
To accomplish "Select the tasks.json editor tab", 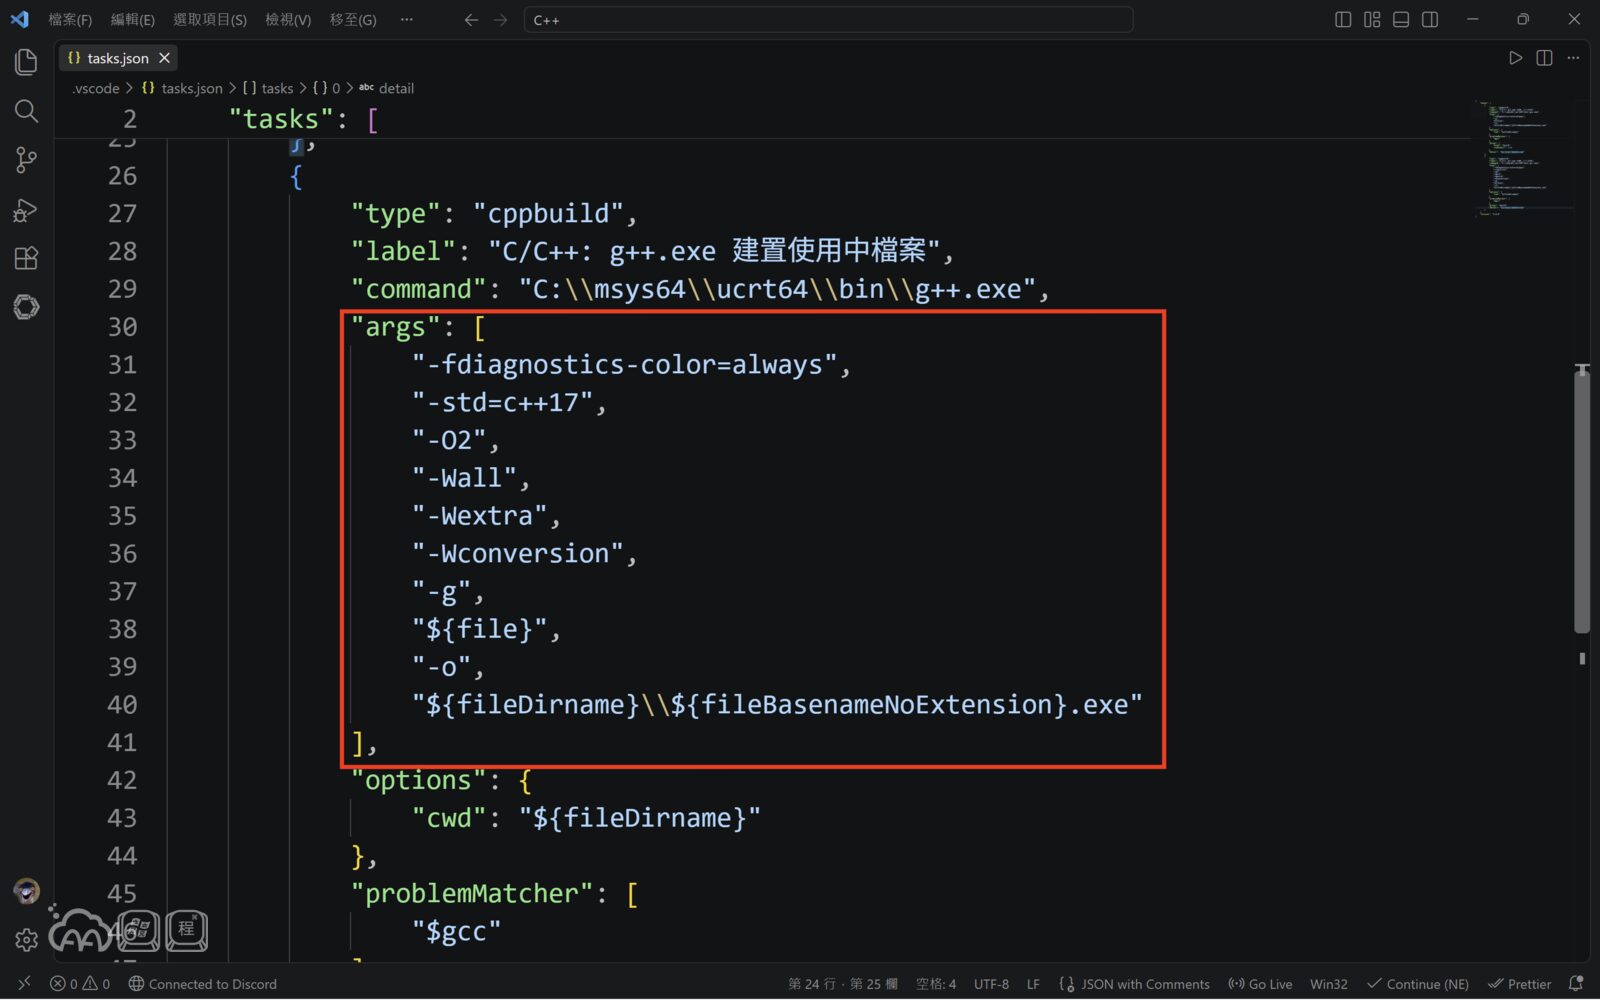I will pyautogui.click(x=118, y=58).
